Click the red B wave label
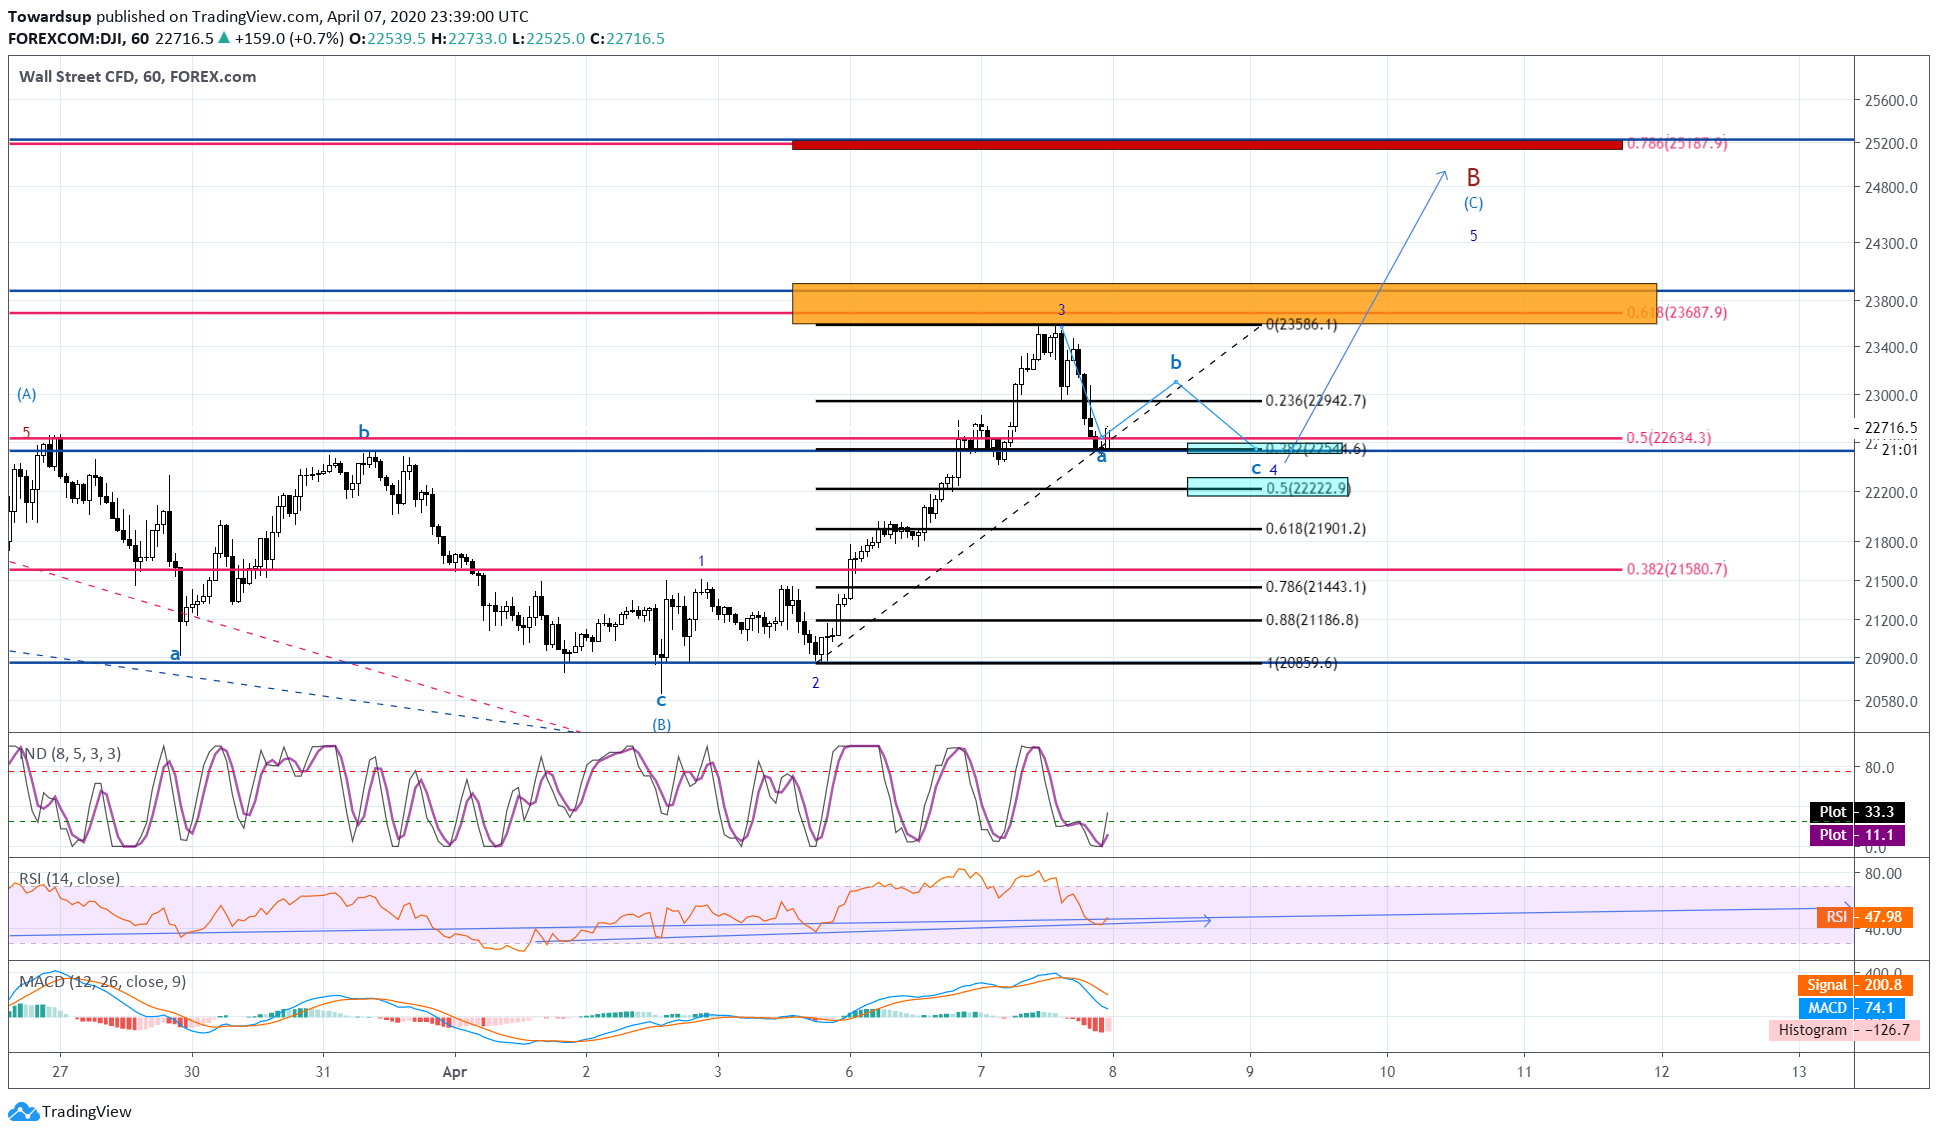 pos(1473,177)
